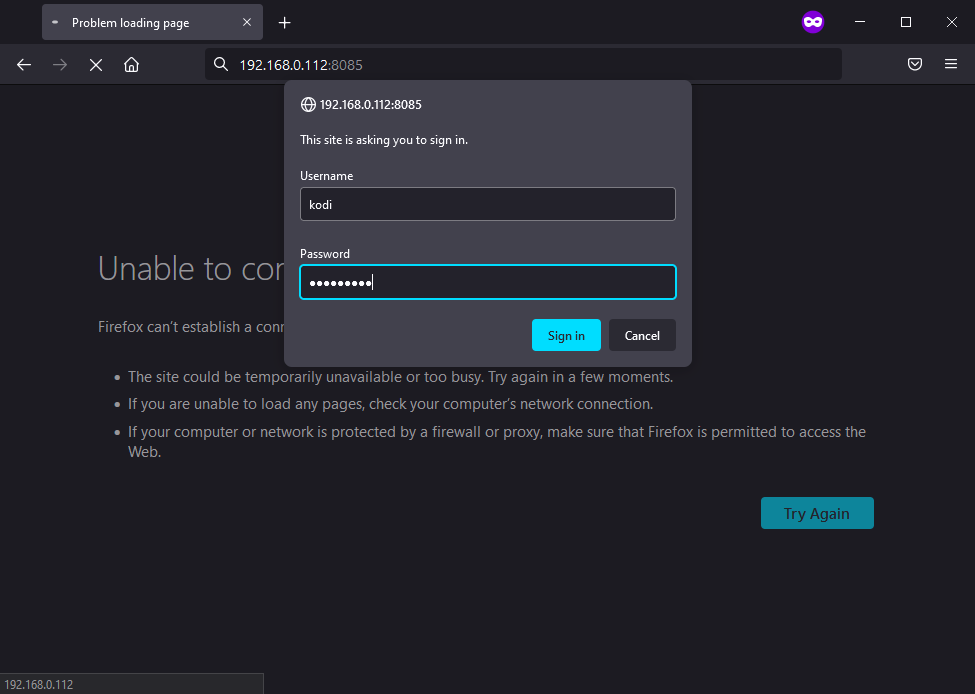Open the Firefox hamburger menu
The height and width of the screenshot is (694, 975).
[951, 64]
